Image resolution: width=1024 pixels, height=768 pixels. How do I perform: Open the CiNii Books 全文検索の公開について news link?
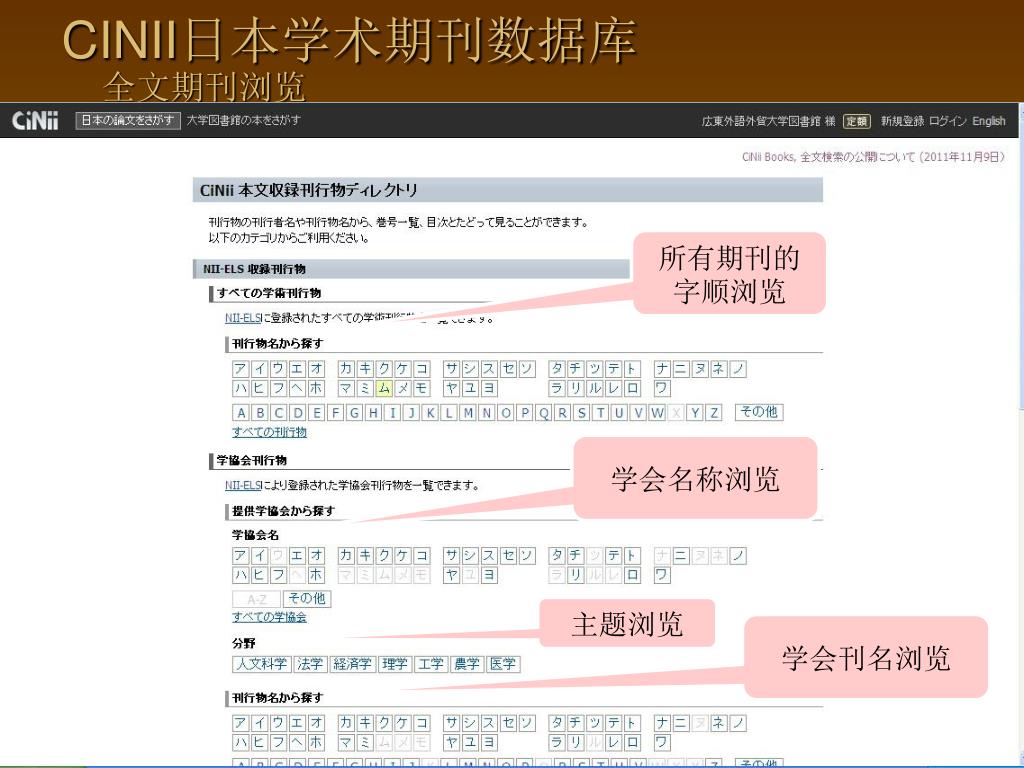click(873, 157)
